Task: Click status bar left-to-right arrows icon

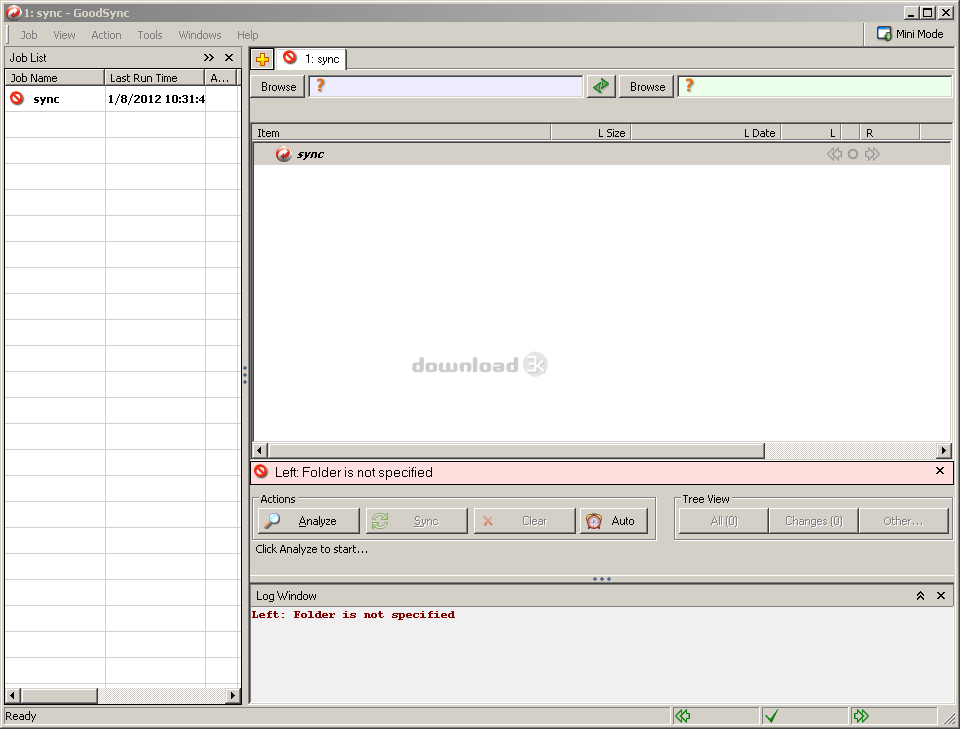Action: point(861,716)
